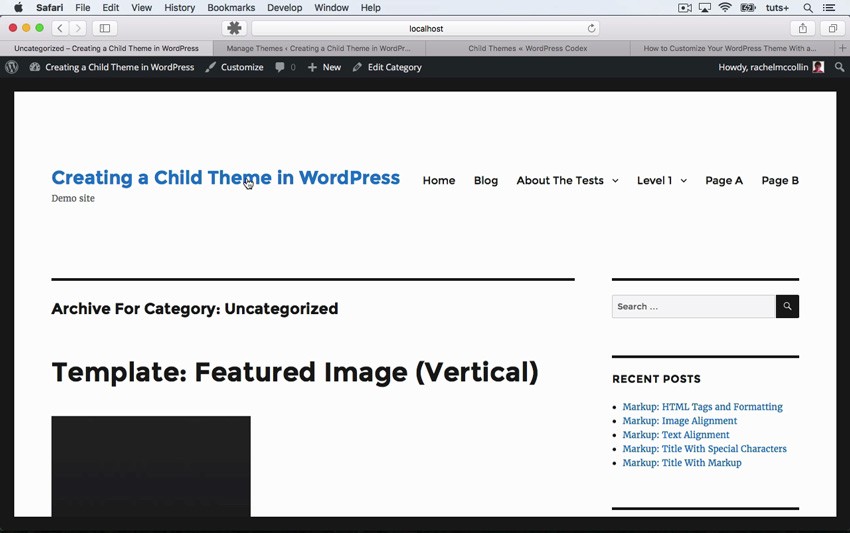This screenshot has width=850, height=533.
Task: Click the admin bar search magnifier
Action: (x=839, y=67)
